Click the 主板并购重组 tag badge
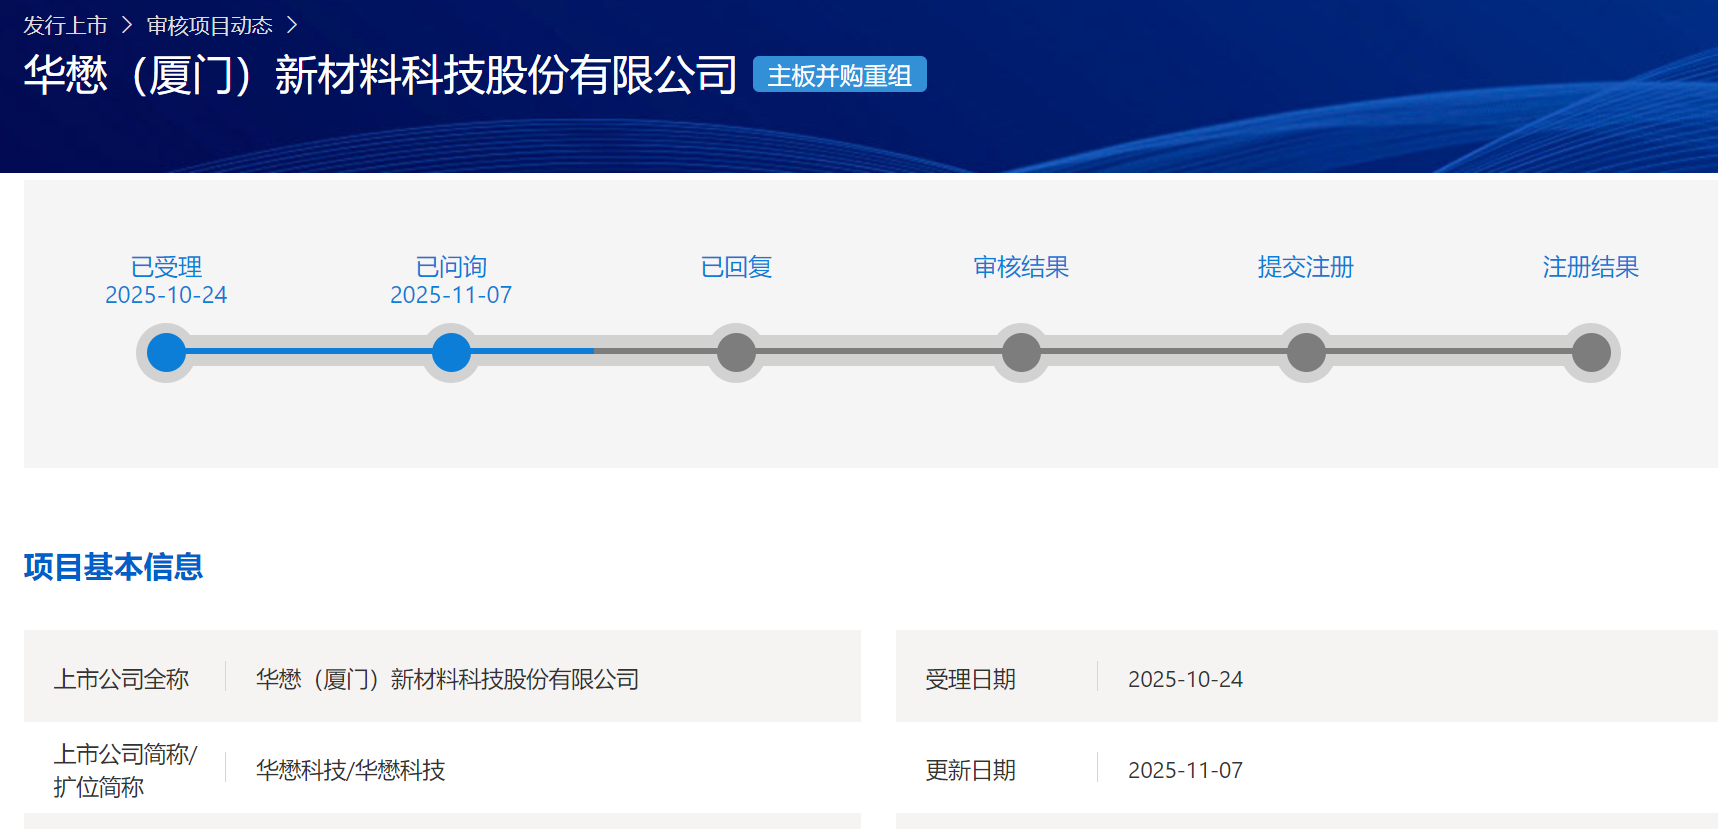 (839, 75)
